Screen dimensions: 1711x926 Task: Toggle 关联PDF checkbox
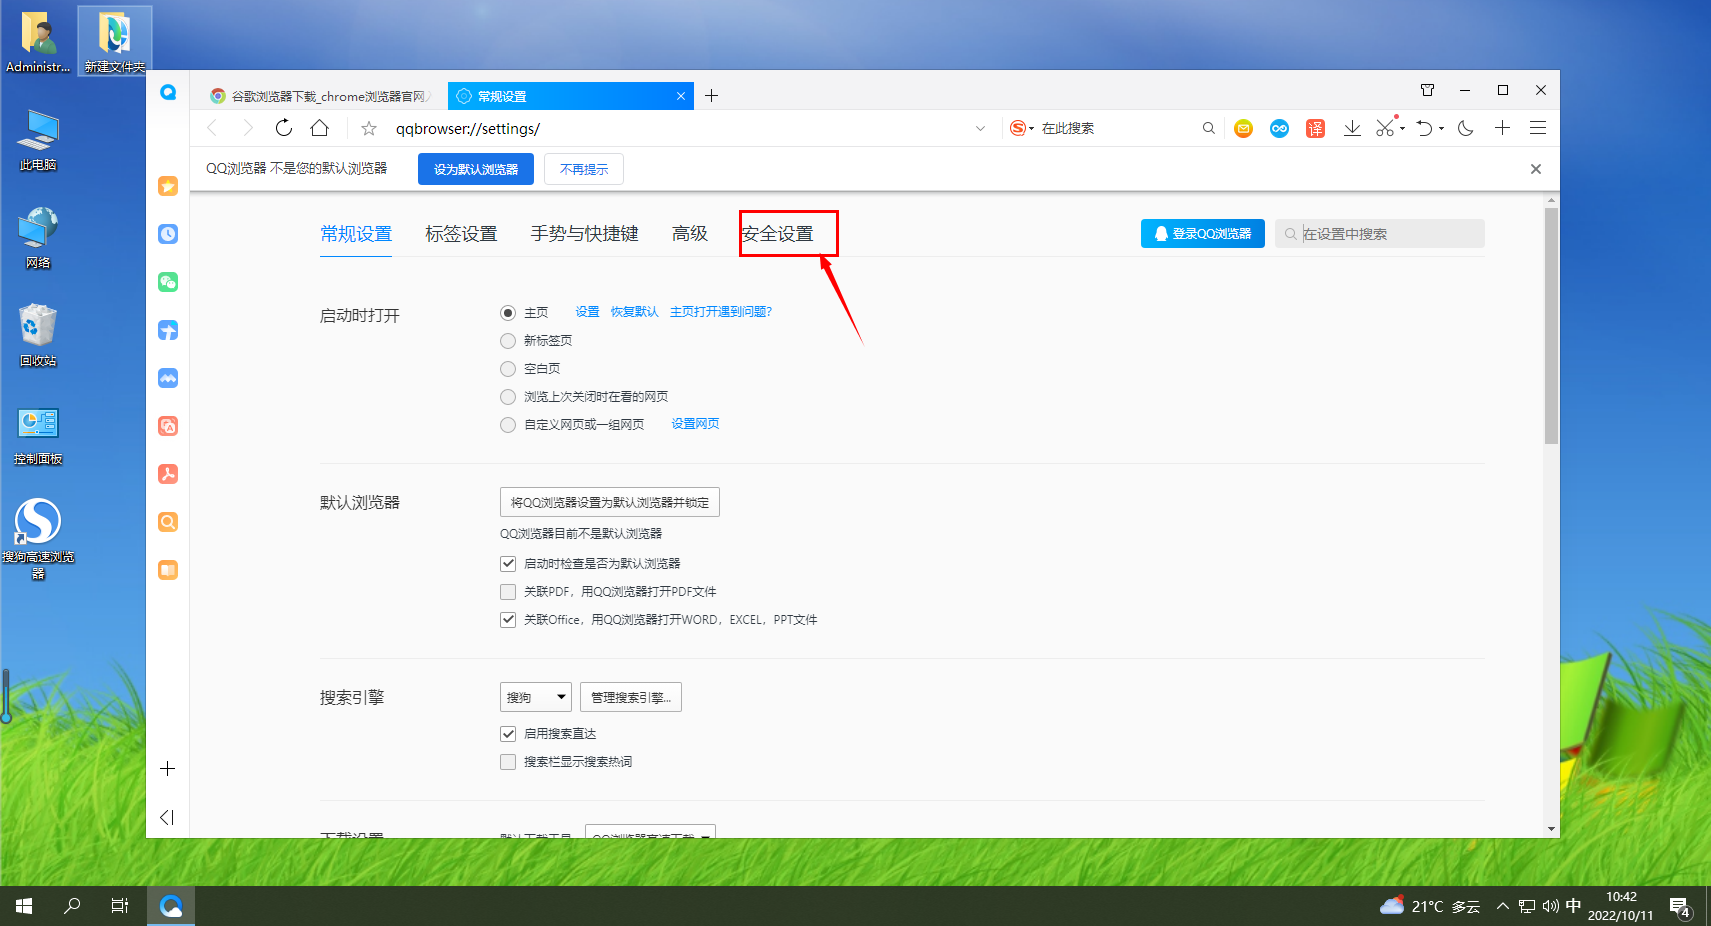point(508,592)
